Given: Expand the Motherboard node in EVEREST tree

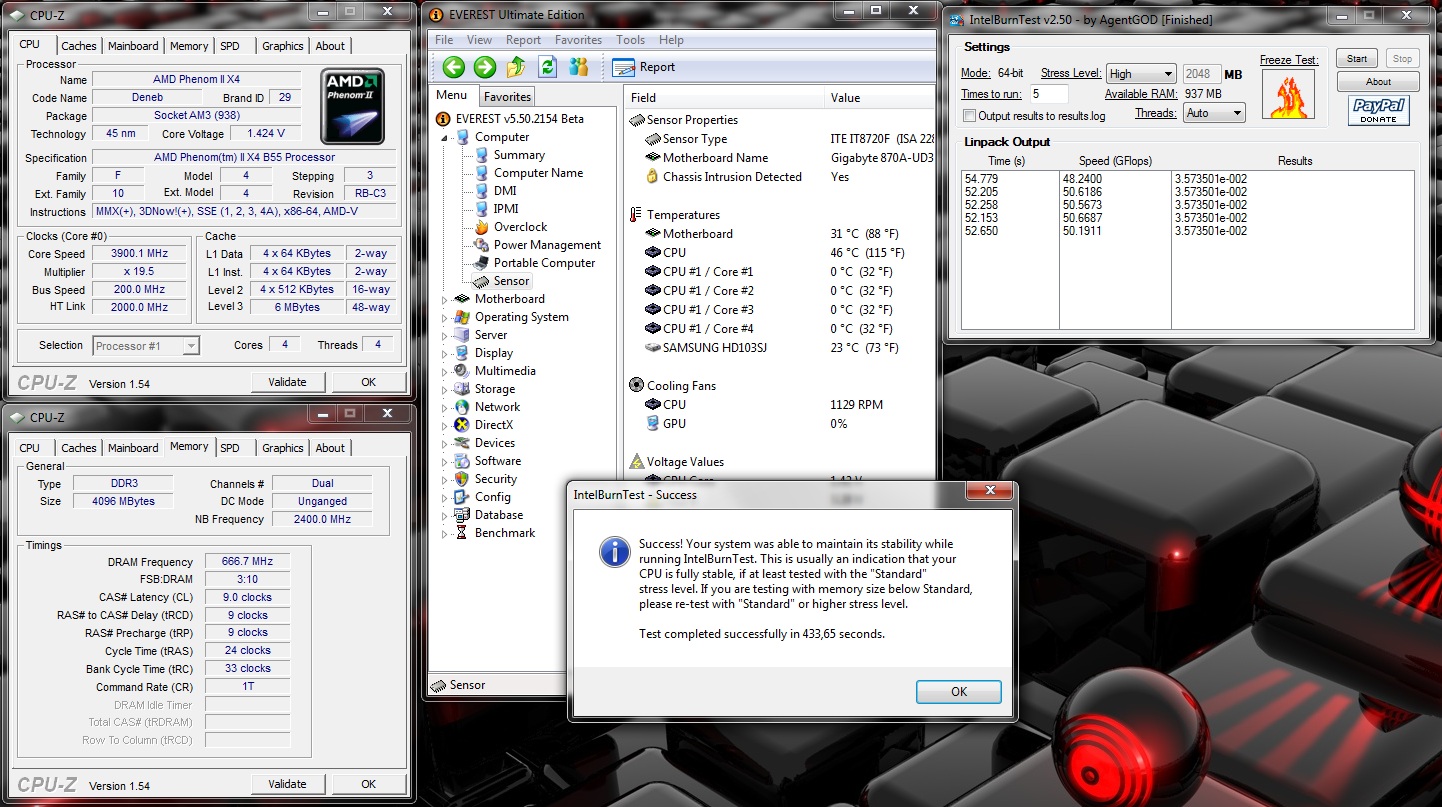Looking at the screenshot, I should pyautogui.click(x=446, y=299).
